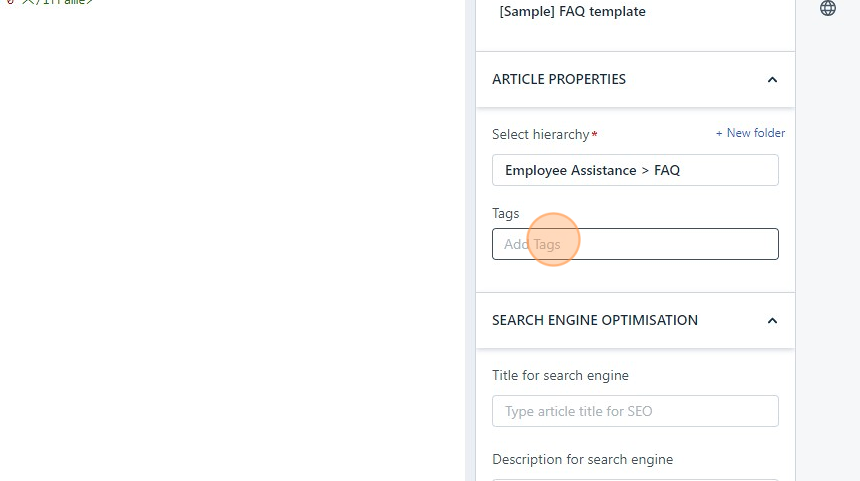
Task: Click the SEARCH ENGINE OPTIMISATION header title
Action: (595, 320)
